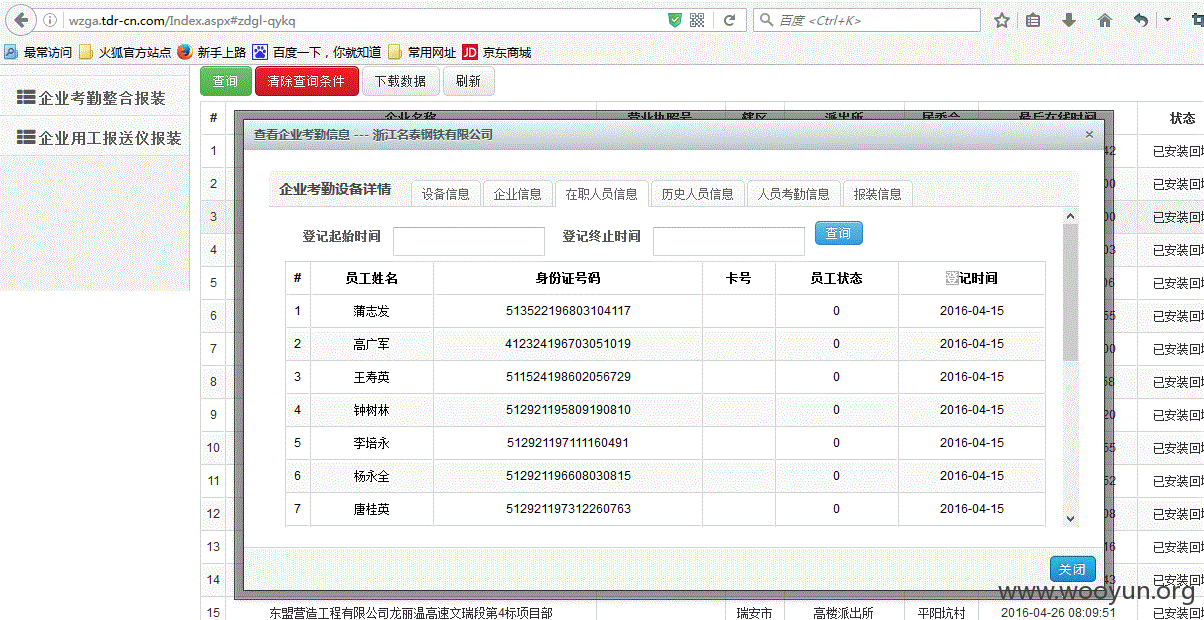The image size is (1204, 620).
Task: Click the 员工状态 column header
Action: [x=837, y=278]
